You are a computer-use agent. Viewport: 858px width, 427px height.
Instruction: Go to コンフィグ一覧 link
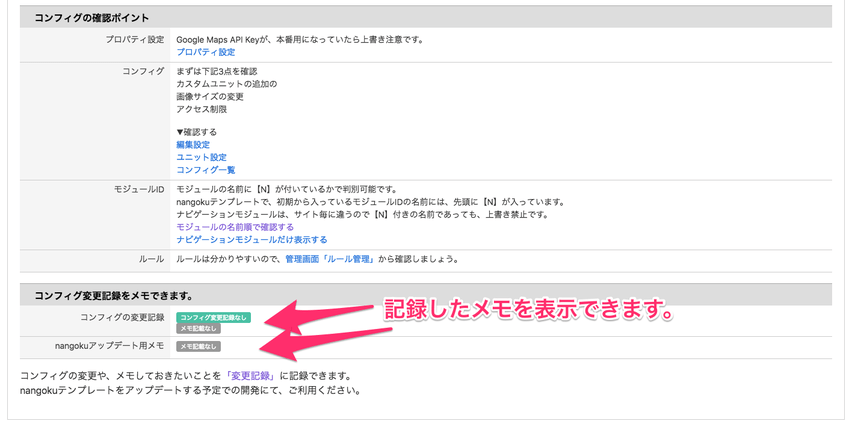coord(206,170)
